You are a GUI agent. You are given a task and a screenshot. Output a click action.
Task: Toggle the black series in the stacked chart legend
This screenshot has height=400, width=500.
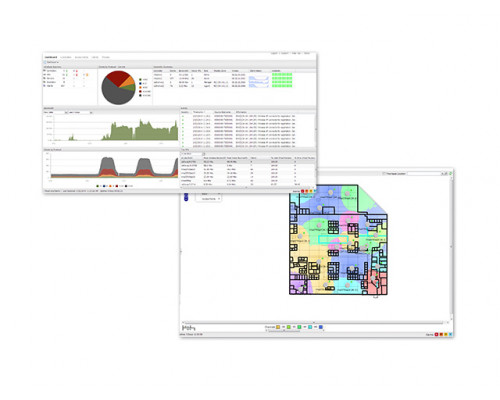pyautogui.click(x=126, y=186)
